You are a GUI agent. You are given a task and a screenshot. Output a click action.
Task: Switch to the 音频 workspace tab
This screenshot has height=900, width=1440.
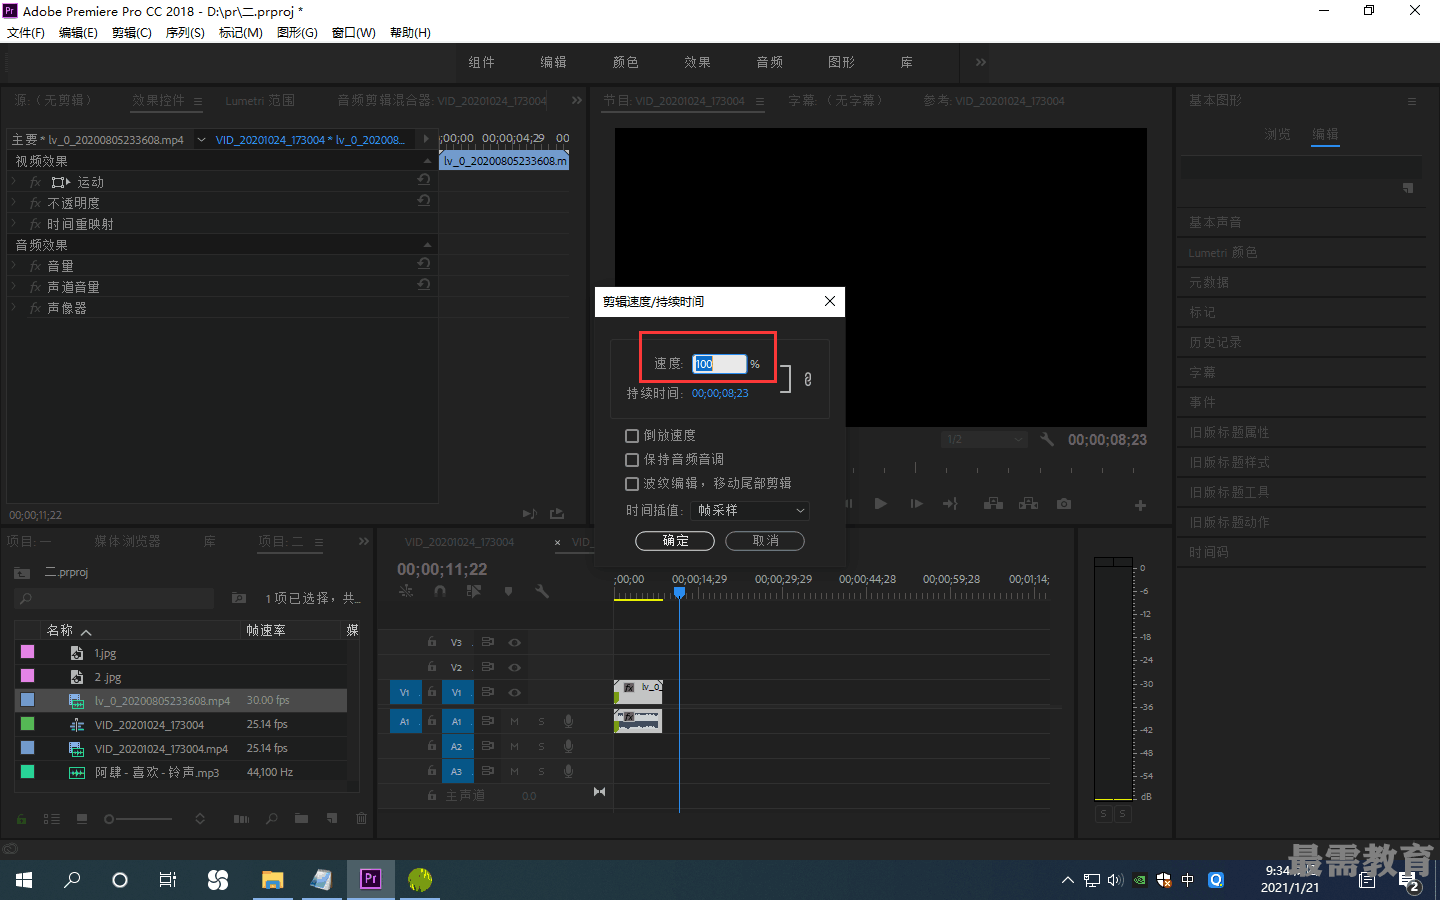(x=770, y=62)
